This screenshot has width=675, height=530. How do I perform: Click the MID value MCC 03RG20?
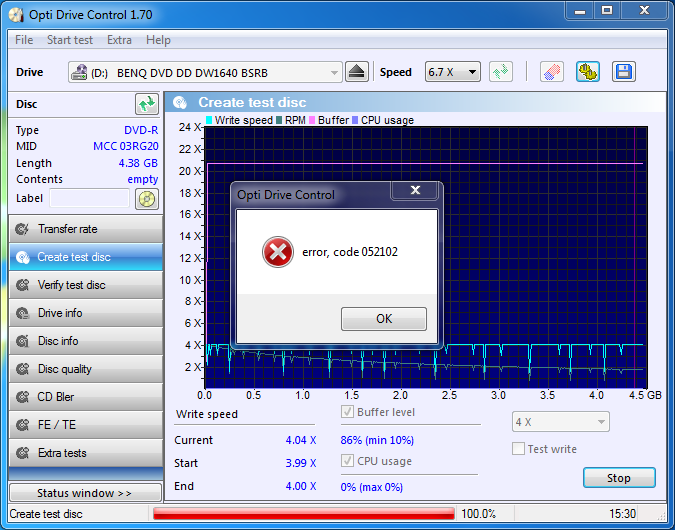126,146
